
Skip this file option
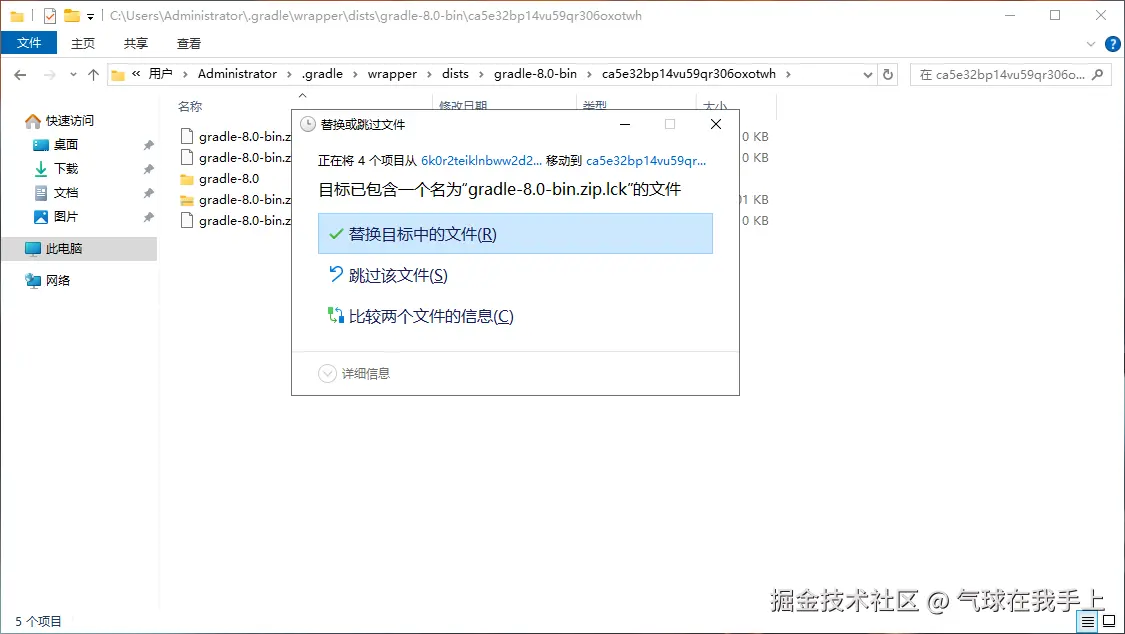pyautogui.click(x=388, y=275)
